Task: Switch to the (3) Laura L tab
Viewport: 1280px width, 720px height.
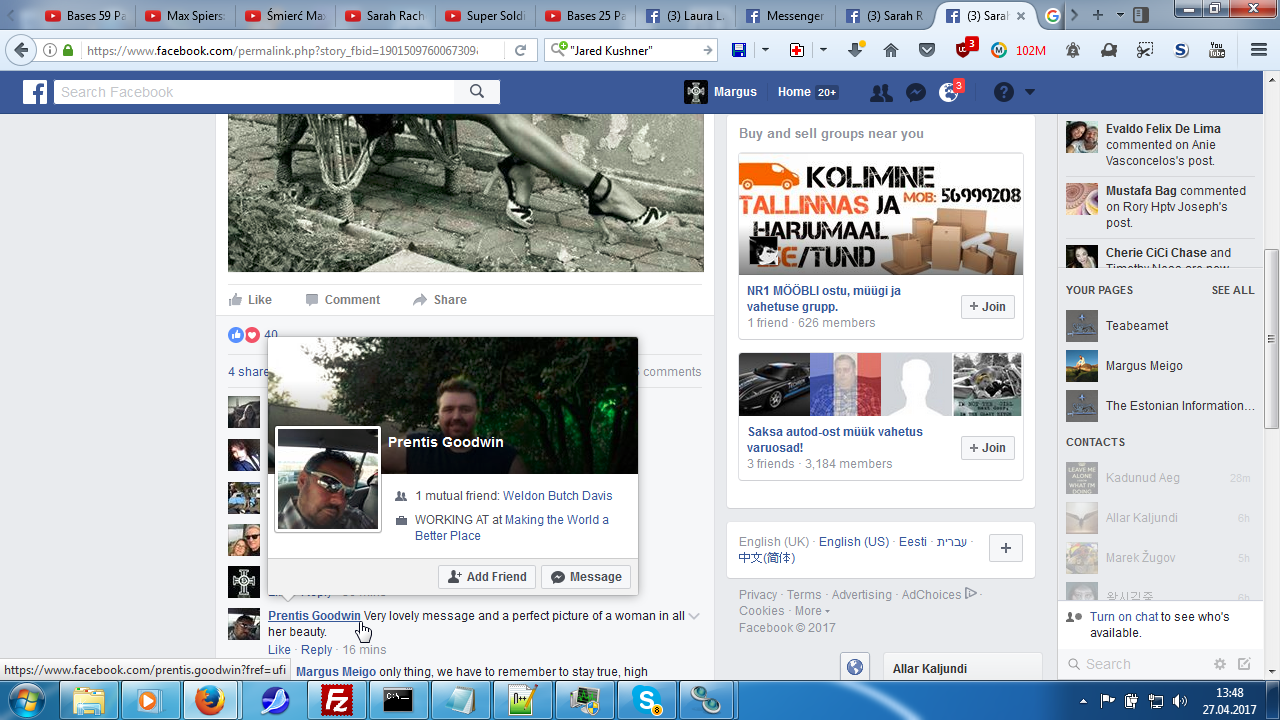Action: (x=684, y=16)
